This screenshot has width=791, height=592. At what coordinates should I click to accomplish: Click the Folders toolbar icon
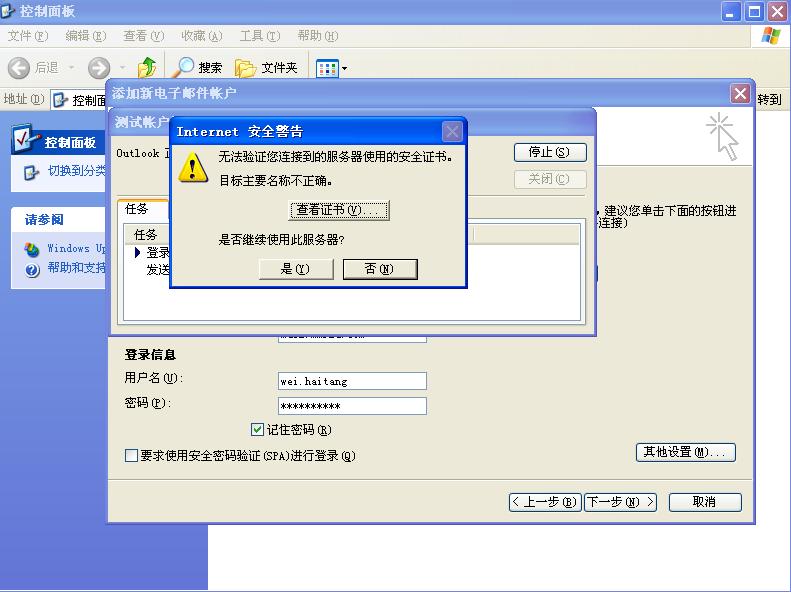(246, 68)
